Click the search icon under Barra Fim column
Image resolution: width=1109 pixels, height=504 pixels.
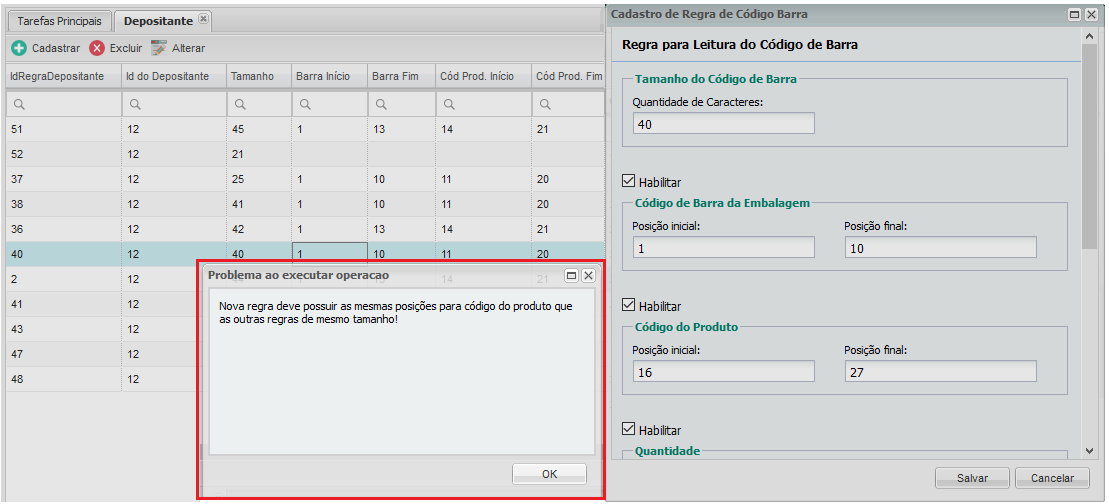pos(381,105)
